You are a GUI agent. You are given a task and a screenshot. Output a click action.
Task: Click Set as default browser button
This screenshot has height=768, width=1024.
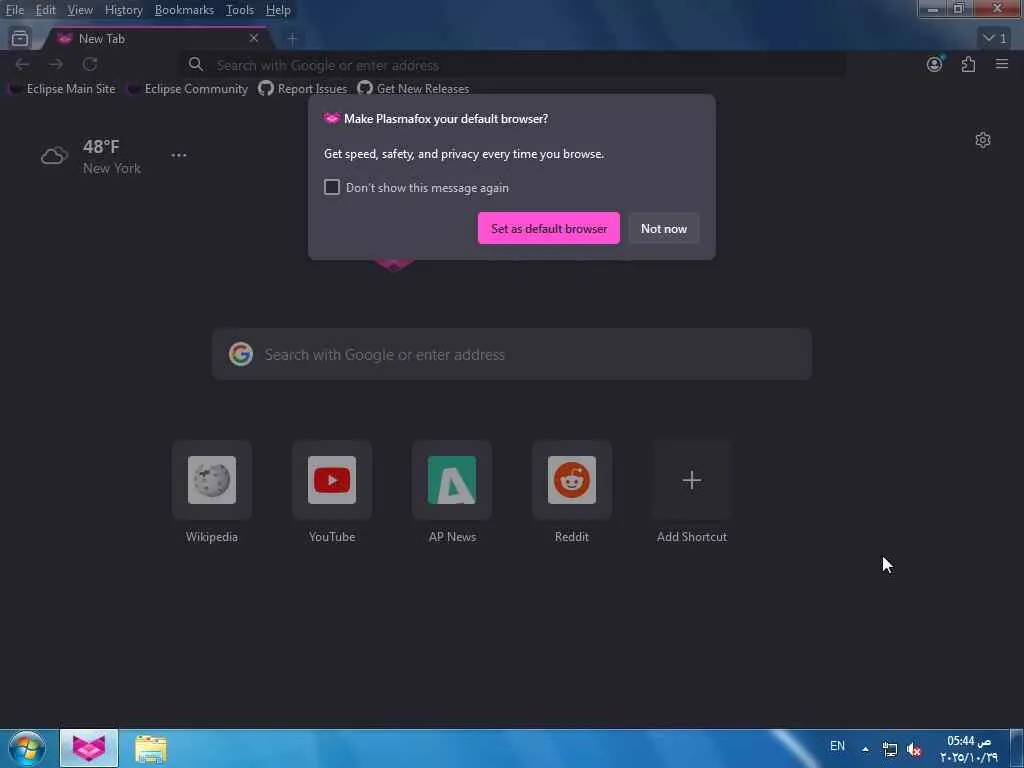tap(549, 228)
